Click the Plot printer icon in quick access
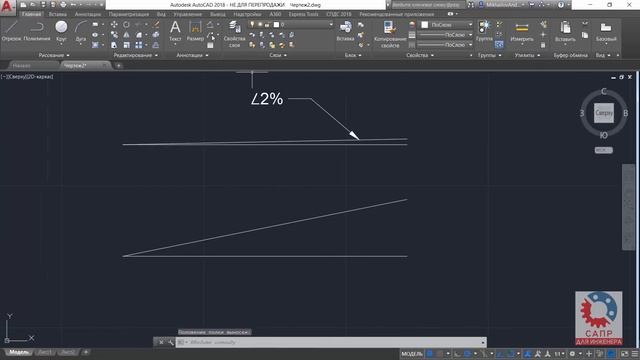Viewport: 640px width, 360px height. coord(63,5)
